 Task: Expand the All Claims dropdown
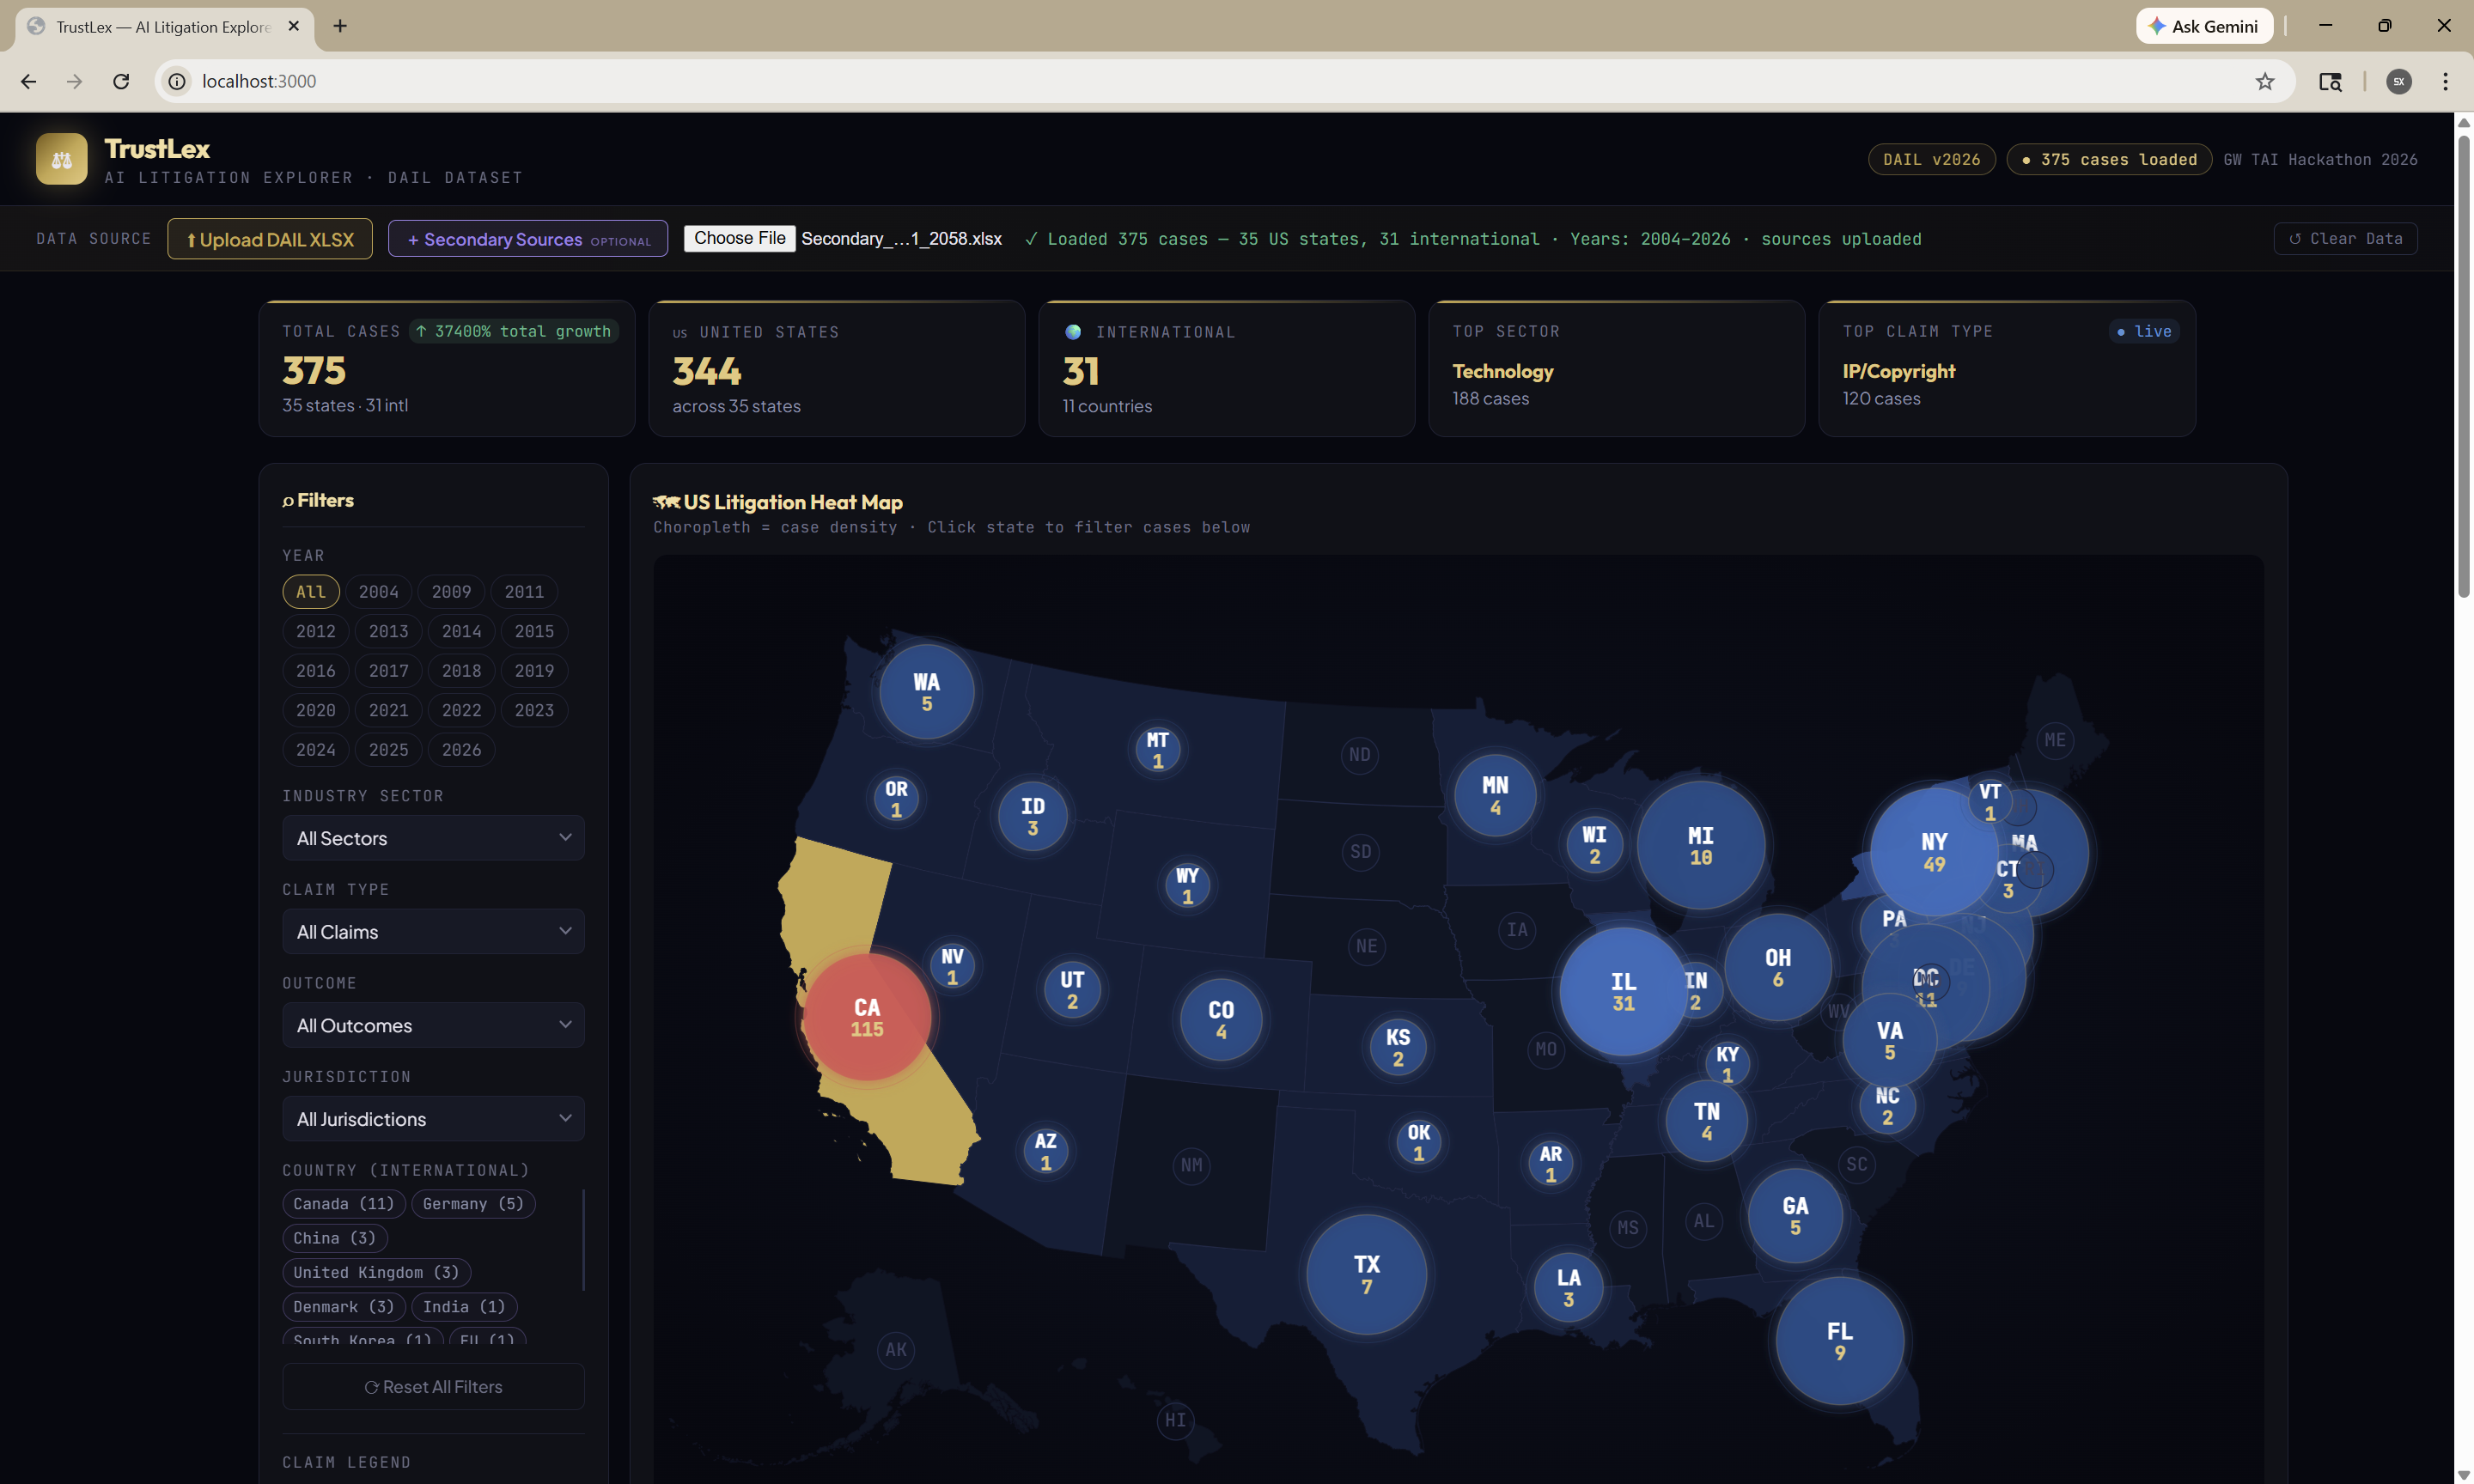(x=433, y=932)
